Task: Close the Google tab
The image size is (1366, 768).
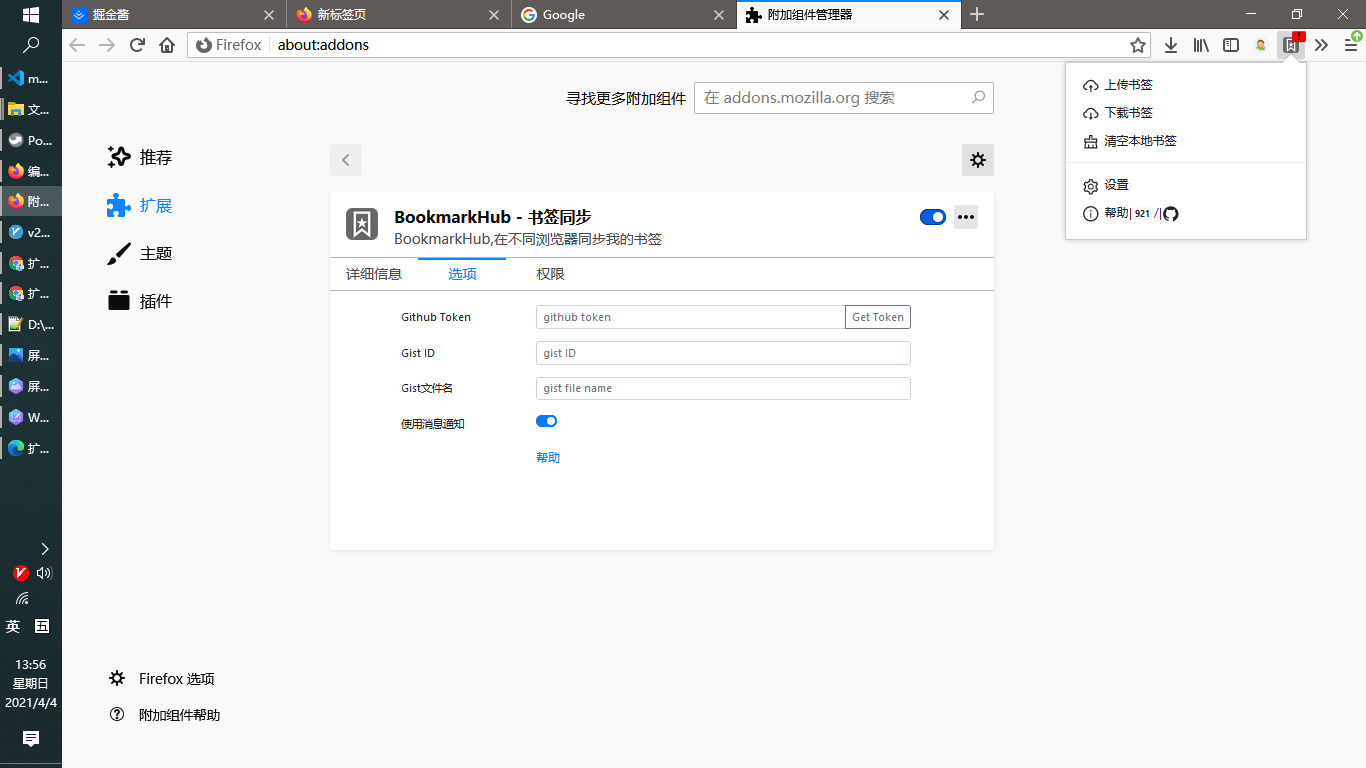Action: point(719,15)
